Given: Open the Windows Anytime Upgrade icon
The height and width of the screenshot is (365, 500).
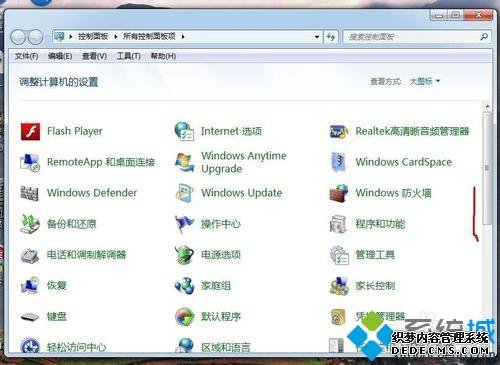Looking at the screenshot, I should pyautogui.click(x=185, y=162).
